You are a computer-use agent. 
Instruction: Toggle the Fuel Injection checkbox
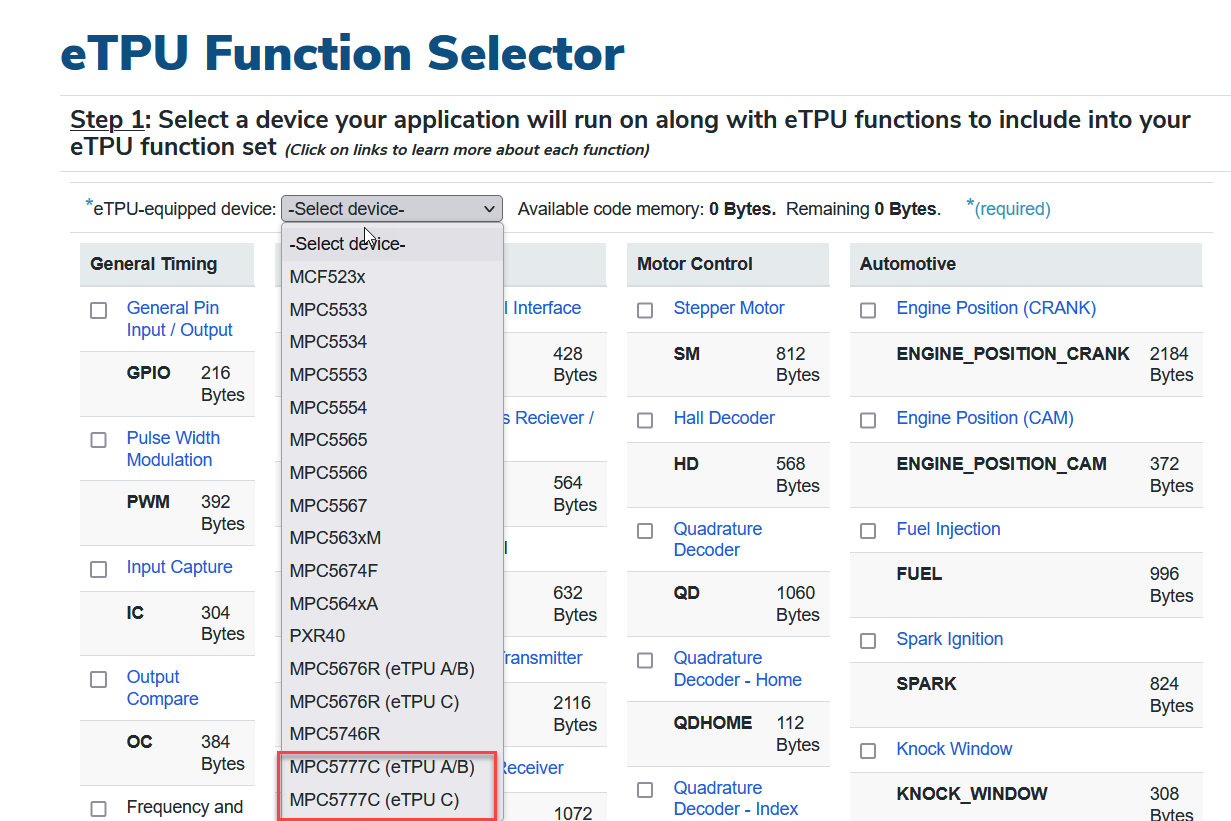pos(867,531)
